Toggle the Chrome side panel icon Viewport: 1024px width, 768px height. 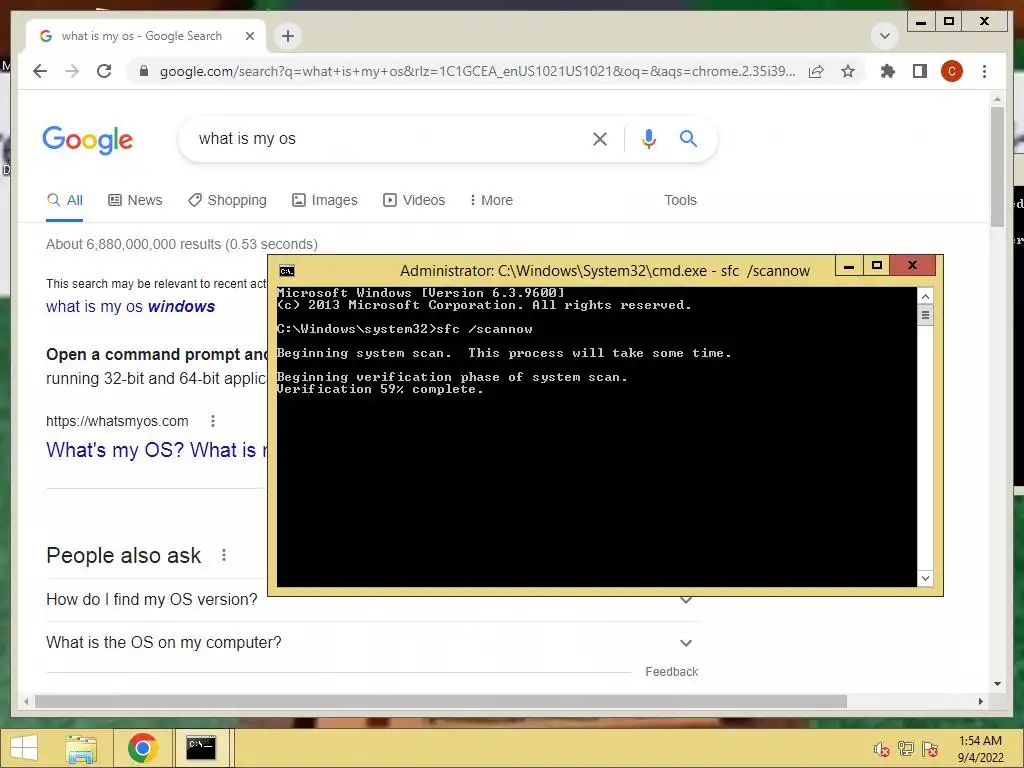(x=920, y=71)
